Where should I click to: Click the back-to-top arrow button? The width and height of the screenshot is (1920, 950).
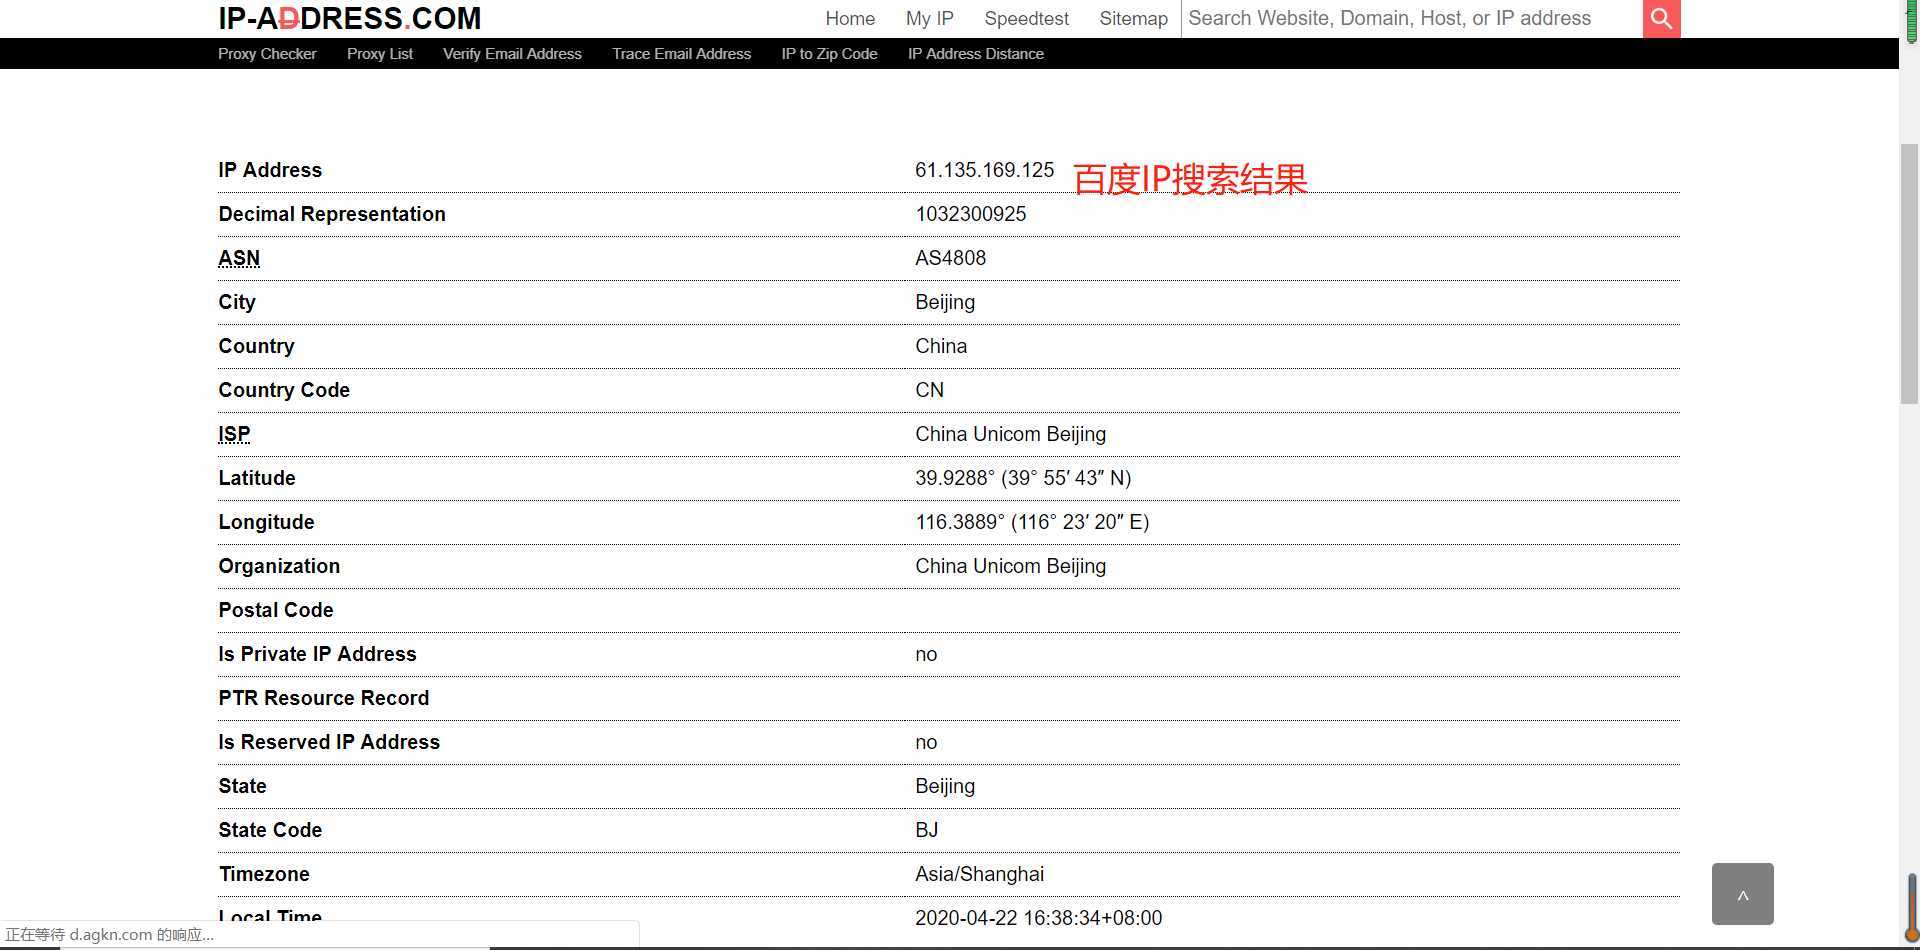[1742, 894]
